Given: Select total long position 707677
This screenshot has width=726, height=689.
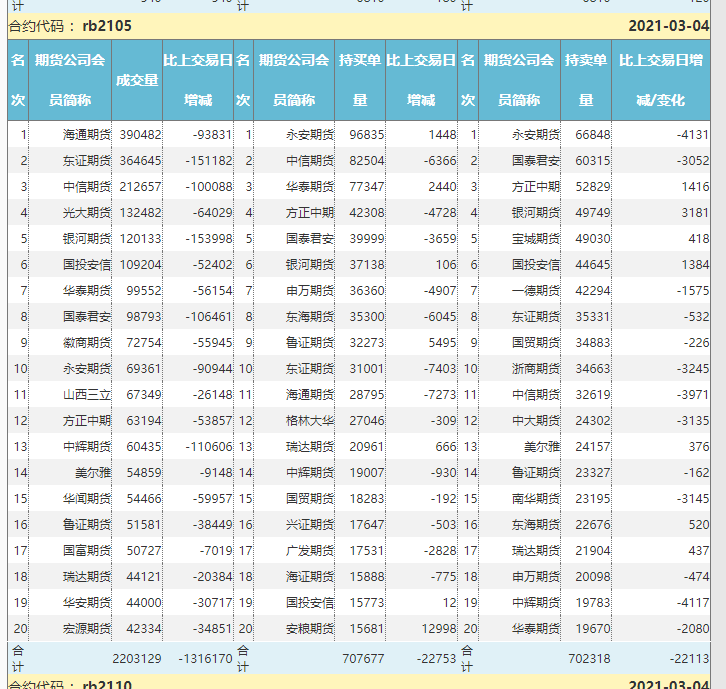Looking at the screenshot, I should click(x=363, y=658).
